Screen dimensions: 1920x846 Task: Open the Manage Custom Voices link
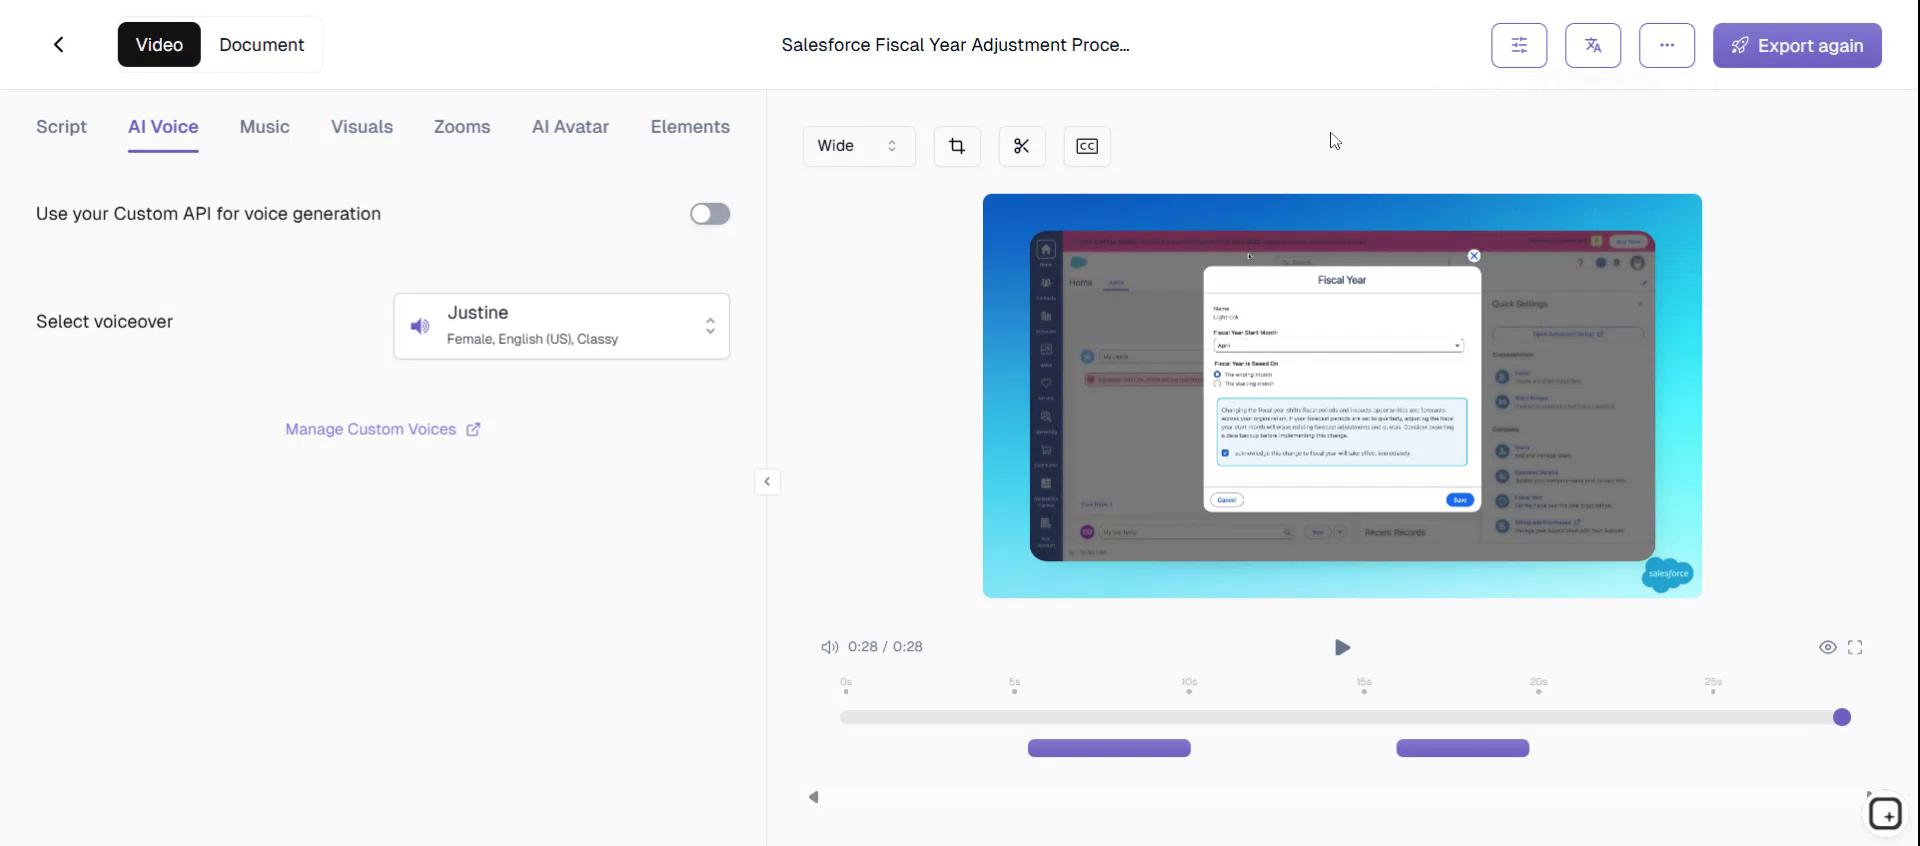click(x=383, y=429)
